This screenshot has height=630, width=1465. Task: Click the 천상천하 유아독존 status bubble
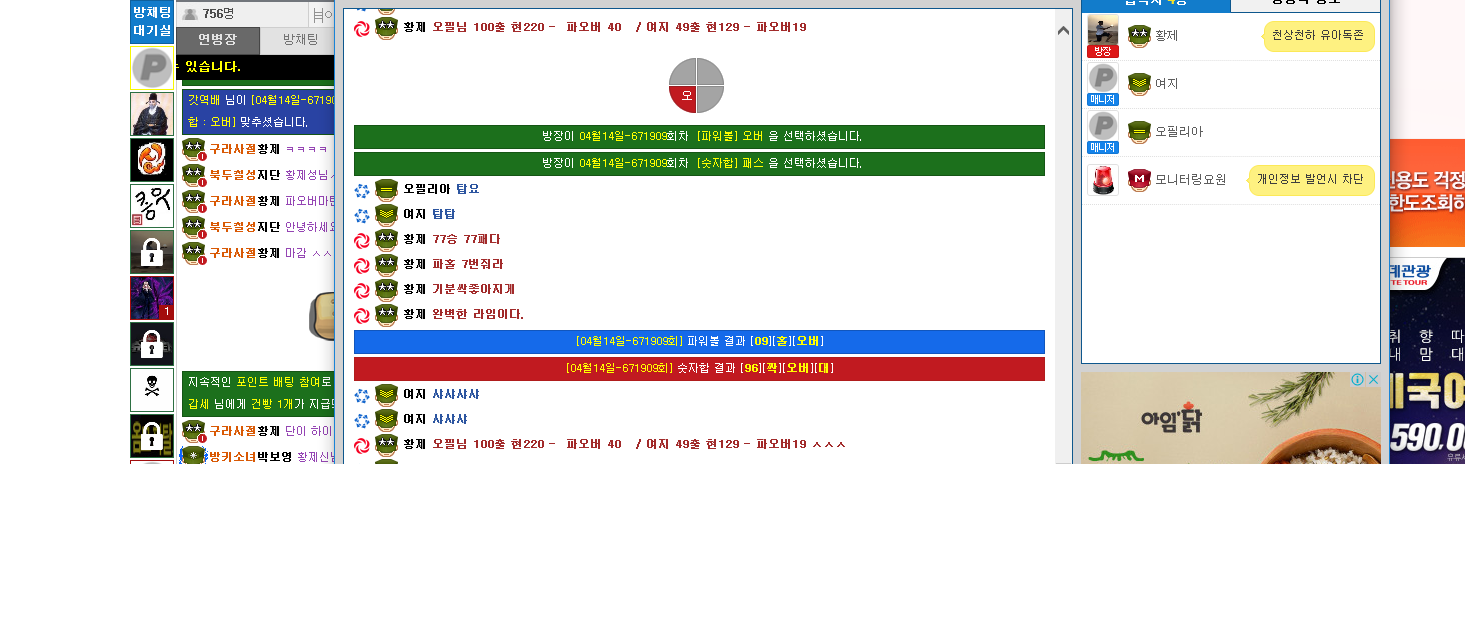tap(1318, 36)
